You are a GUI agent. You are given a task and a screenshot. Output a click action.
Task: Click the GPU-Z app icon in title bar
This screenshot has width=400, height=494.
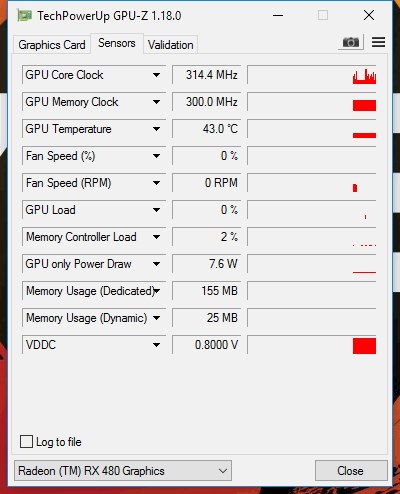(x=24, y=16)
